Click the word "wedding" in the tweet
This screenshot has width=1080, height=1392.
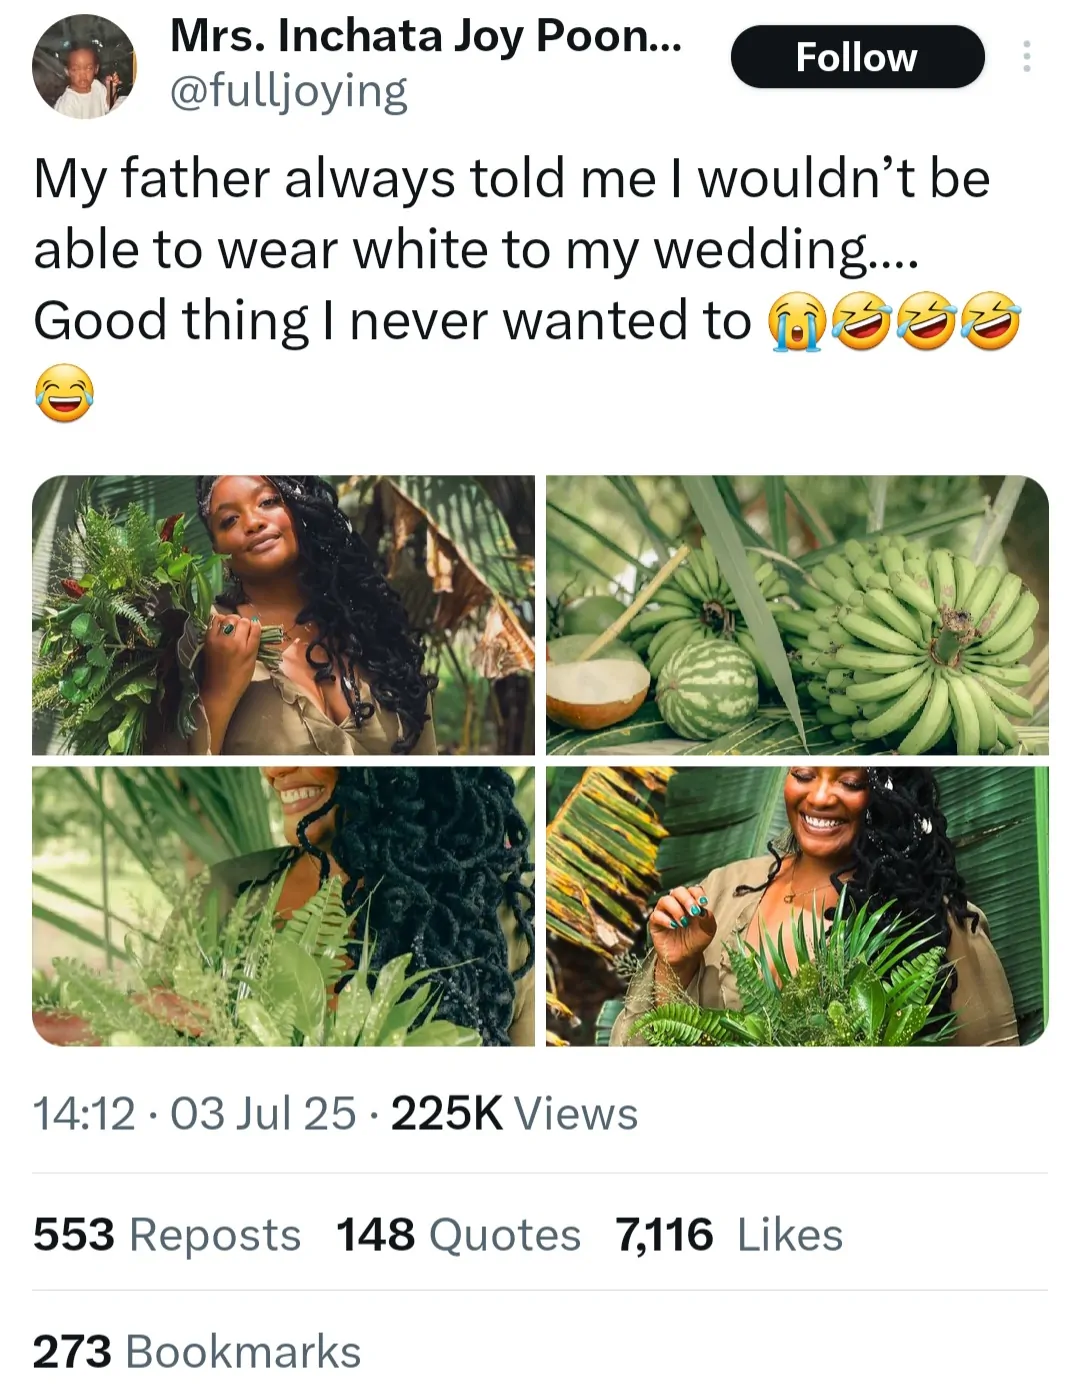tap(760, 250)
